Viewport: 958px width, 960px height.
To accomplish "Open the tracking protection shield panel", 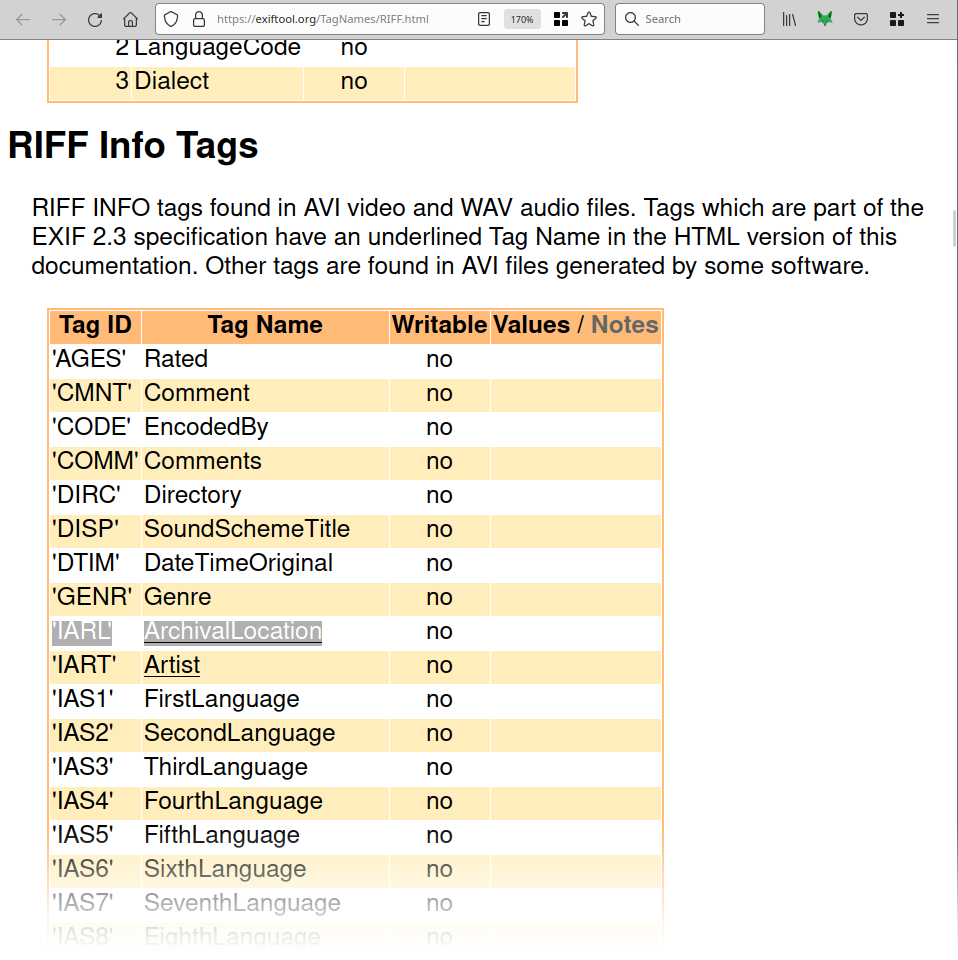I will coord(171,19).
